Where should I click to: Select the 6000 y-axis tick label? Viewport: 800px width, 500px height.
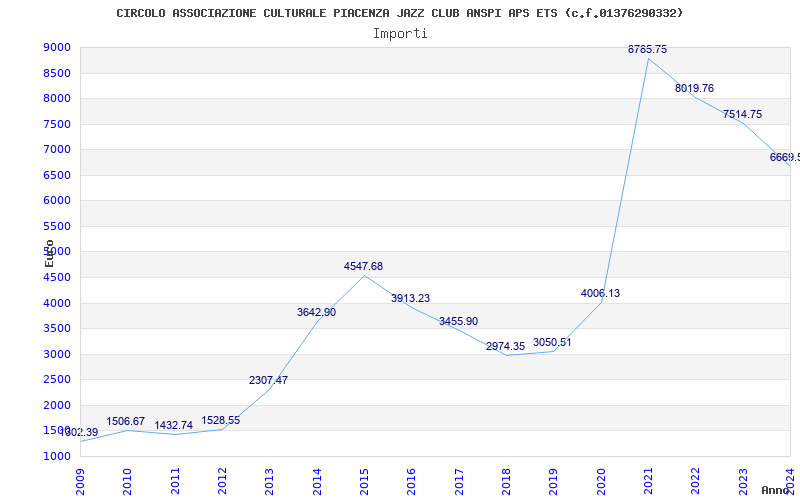click(x=57, y=201)
